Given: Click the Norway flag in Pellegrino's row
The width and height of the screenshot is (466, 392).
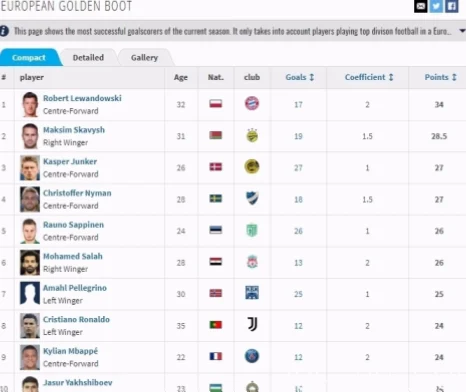Looking at the screenshot, I should point(216,293).
